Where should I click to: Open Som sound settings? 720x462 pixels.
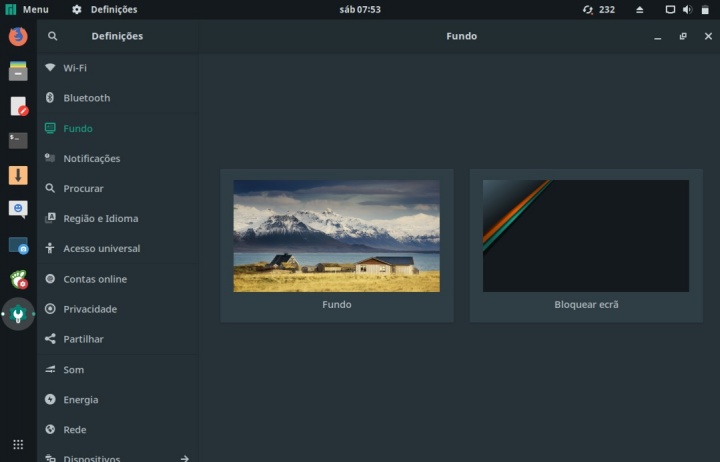(73, 369)
